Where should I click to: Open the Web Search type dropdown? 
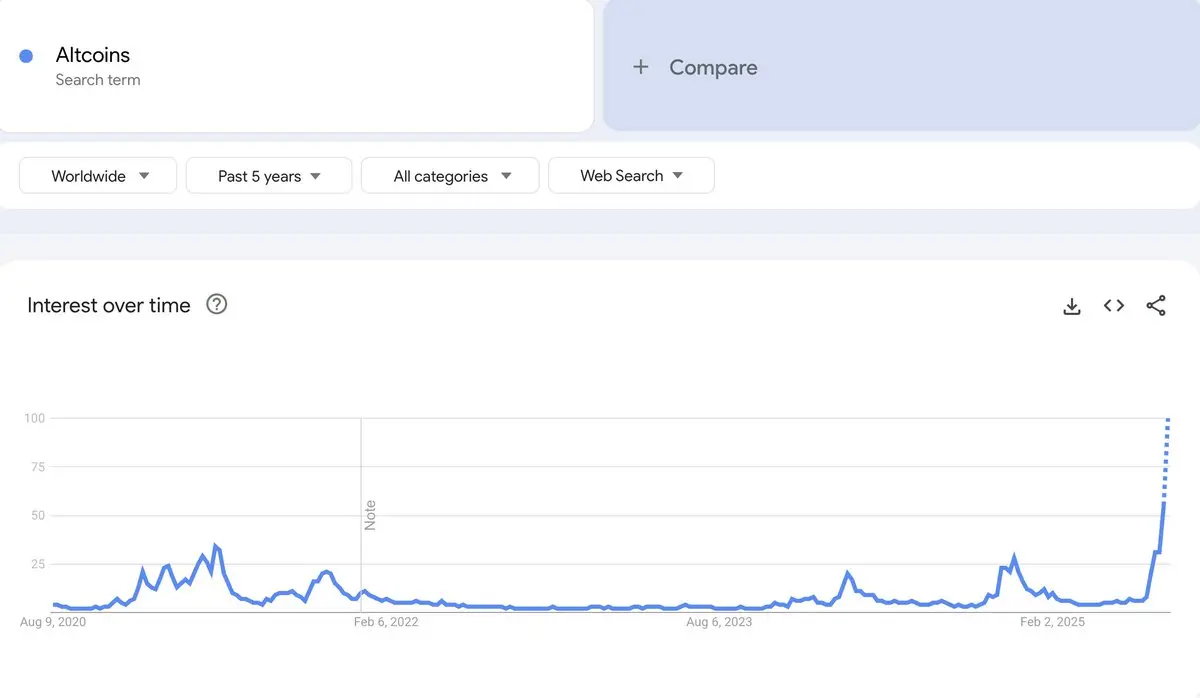[631, 175]
